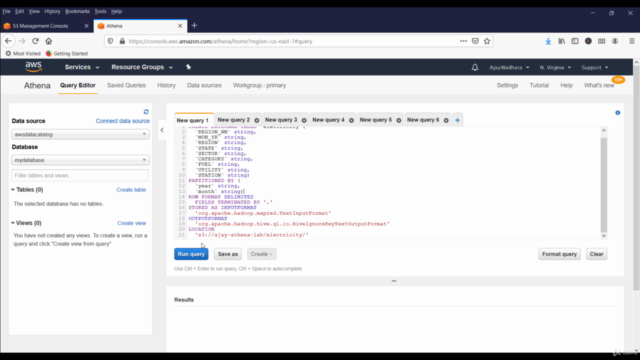
Task: Collapse the left panel with chevron
Action: click(x=162, y=130)
